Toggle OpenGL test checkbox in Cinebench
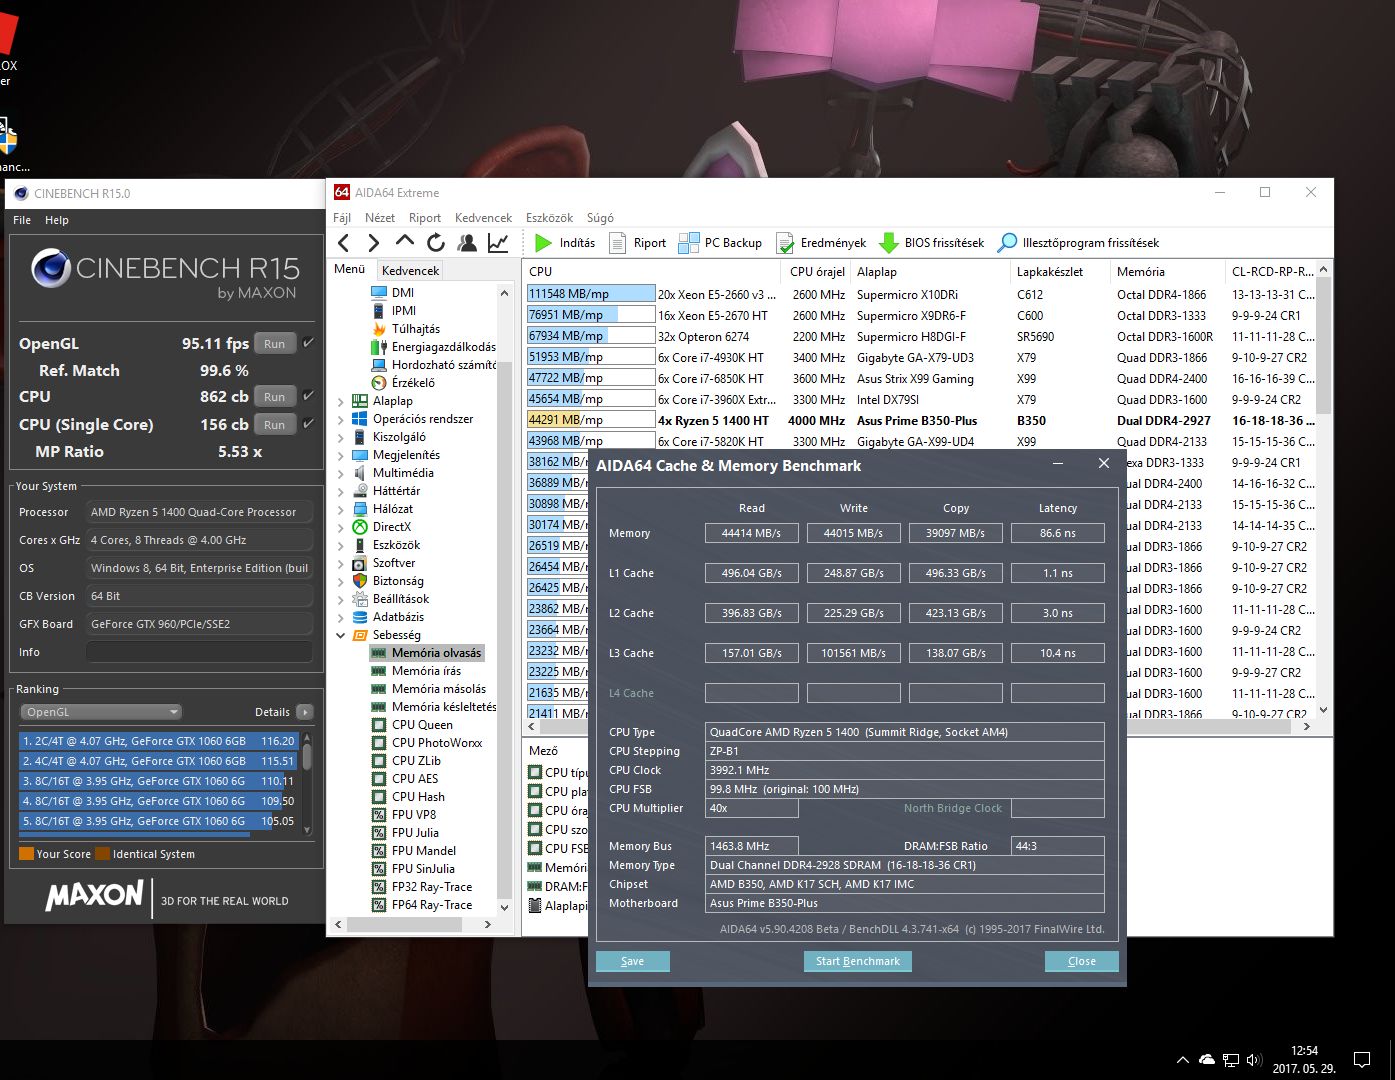Image resolution: width=1395 pixels, height=1080 pixels. pyautogui.click(x=309, y=343)
